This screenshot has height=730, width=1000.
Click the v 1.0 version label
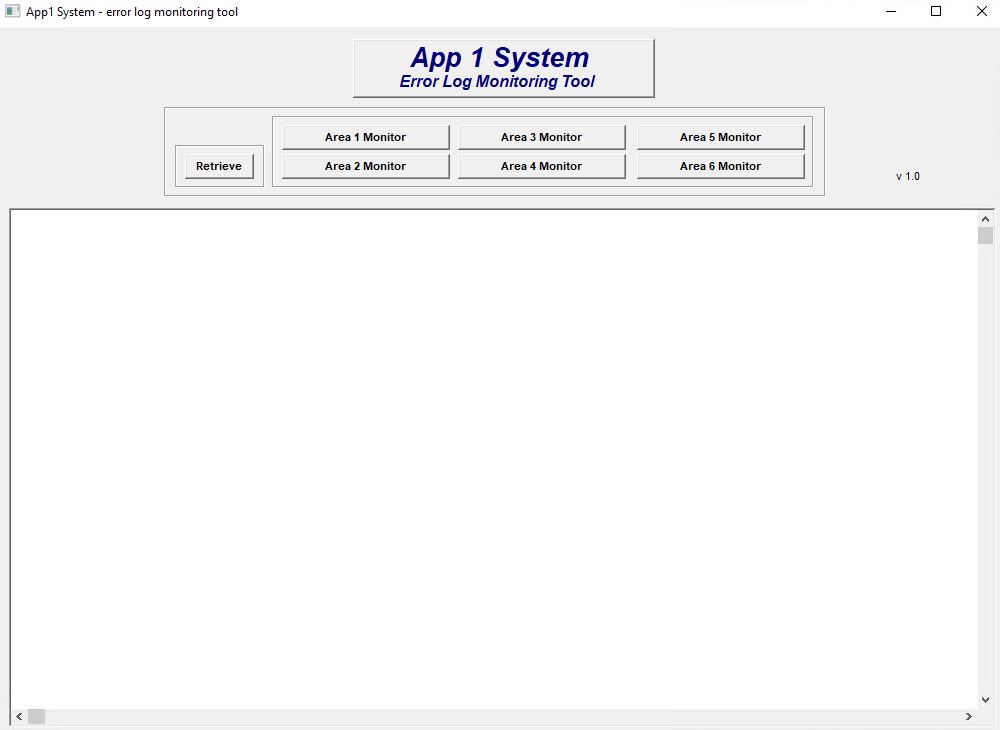908,176
